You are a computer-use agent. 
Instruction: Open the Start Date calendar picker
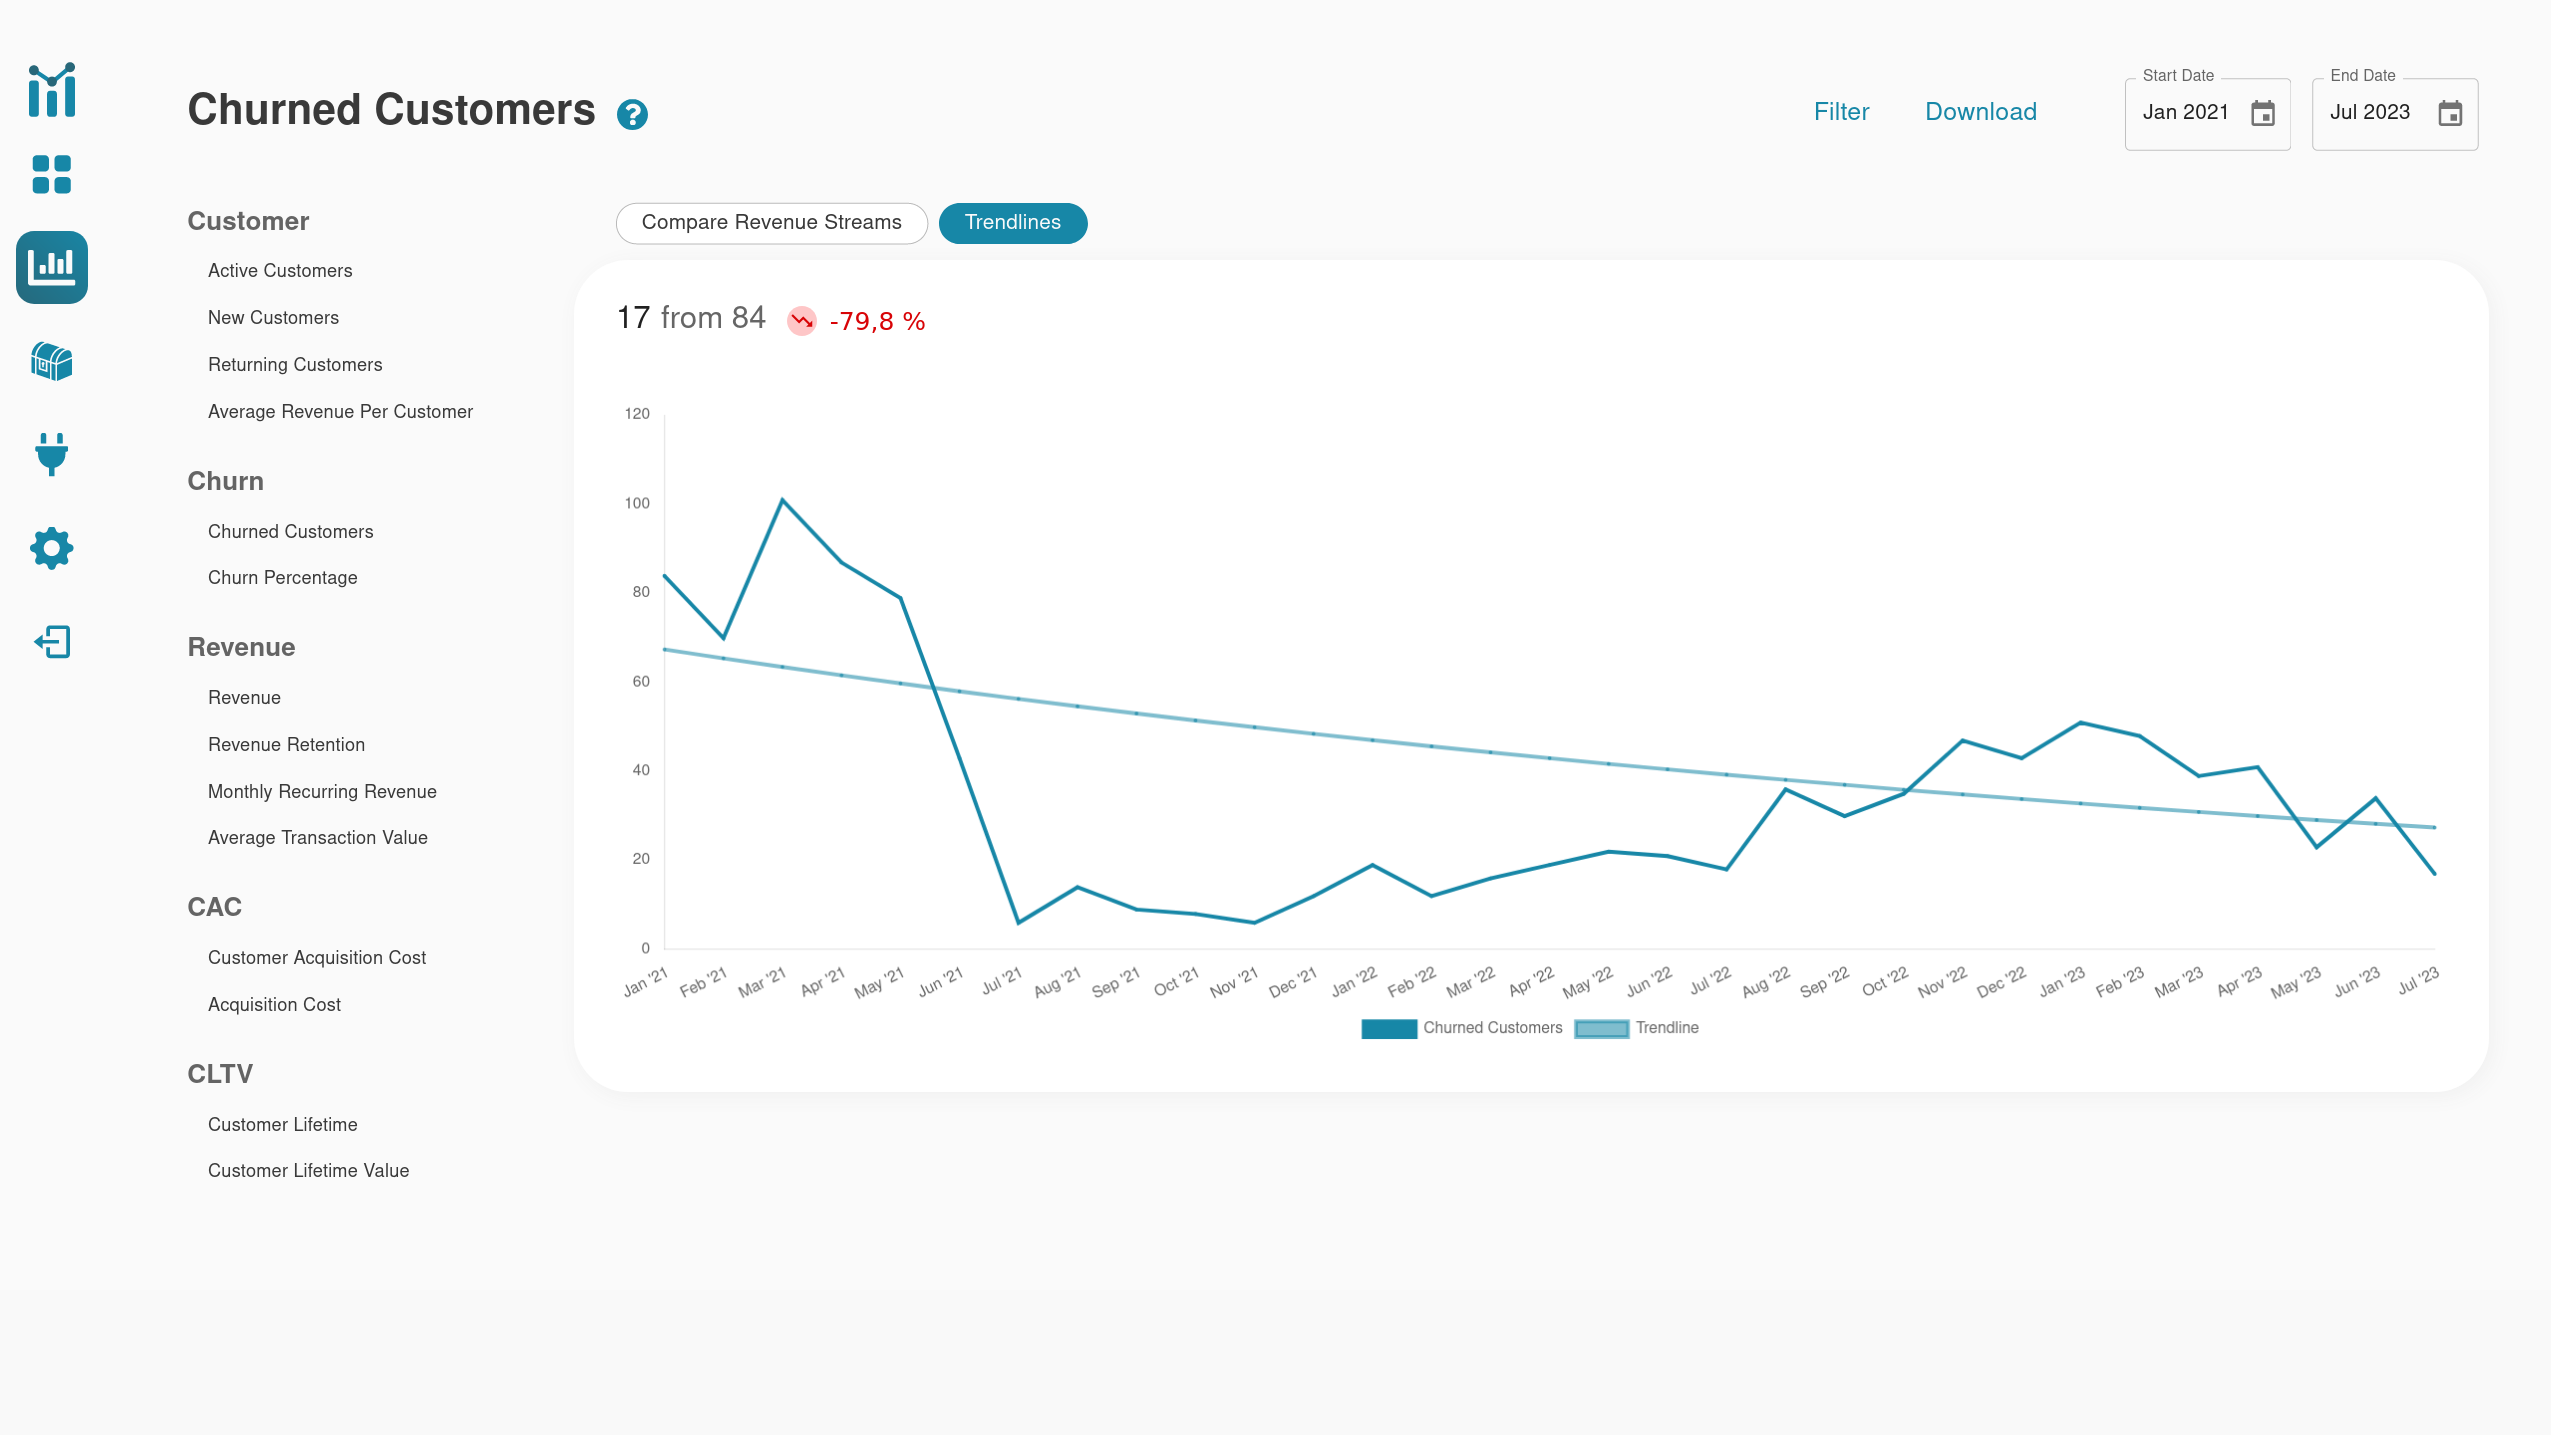pyautogui.click(x=2263, y=114)
